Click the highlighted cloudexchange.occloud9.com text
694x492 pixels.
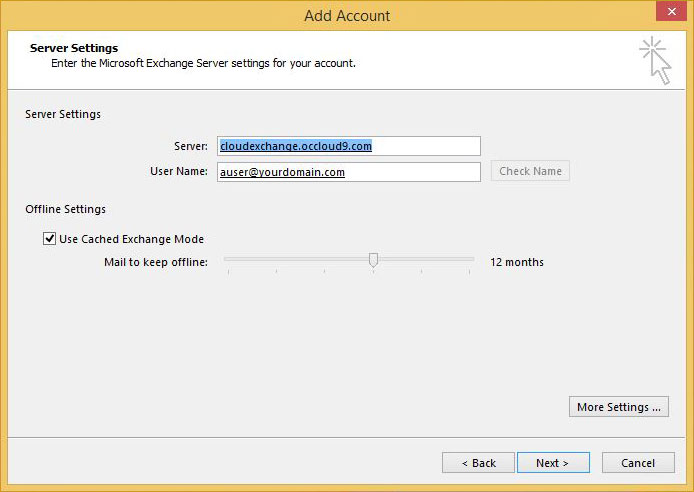point(296,146)
